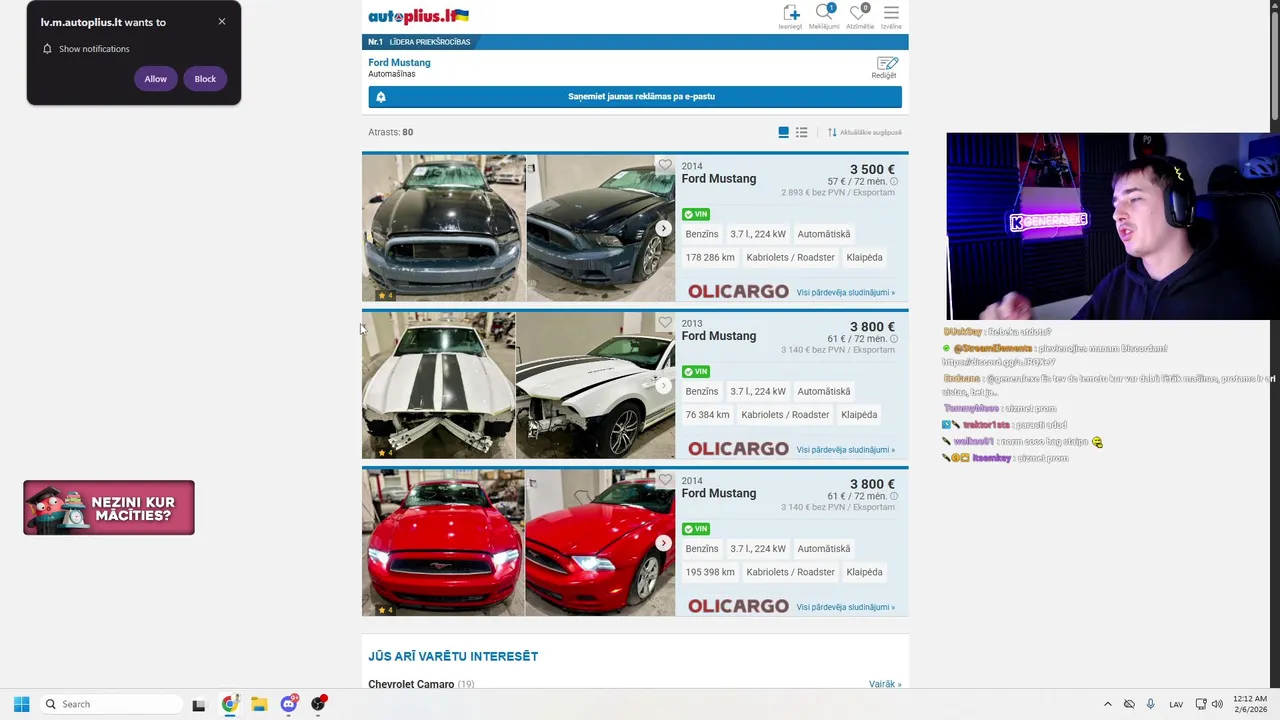Click the microphone tray icon

click(x=1151, y=704)
